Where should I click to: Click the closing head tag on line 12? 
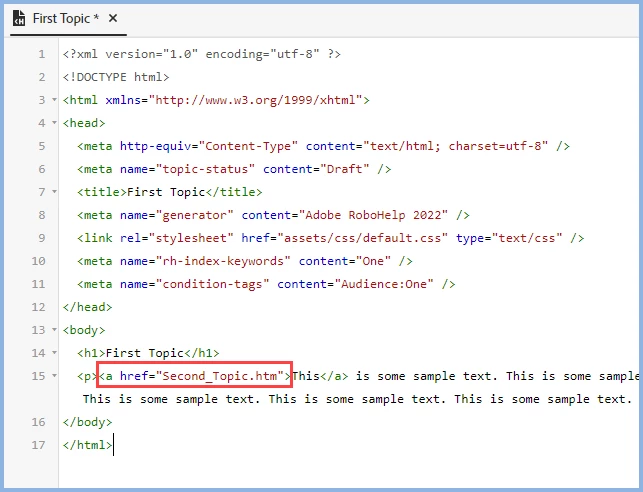tap(87, 307)
